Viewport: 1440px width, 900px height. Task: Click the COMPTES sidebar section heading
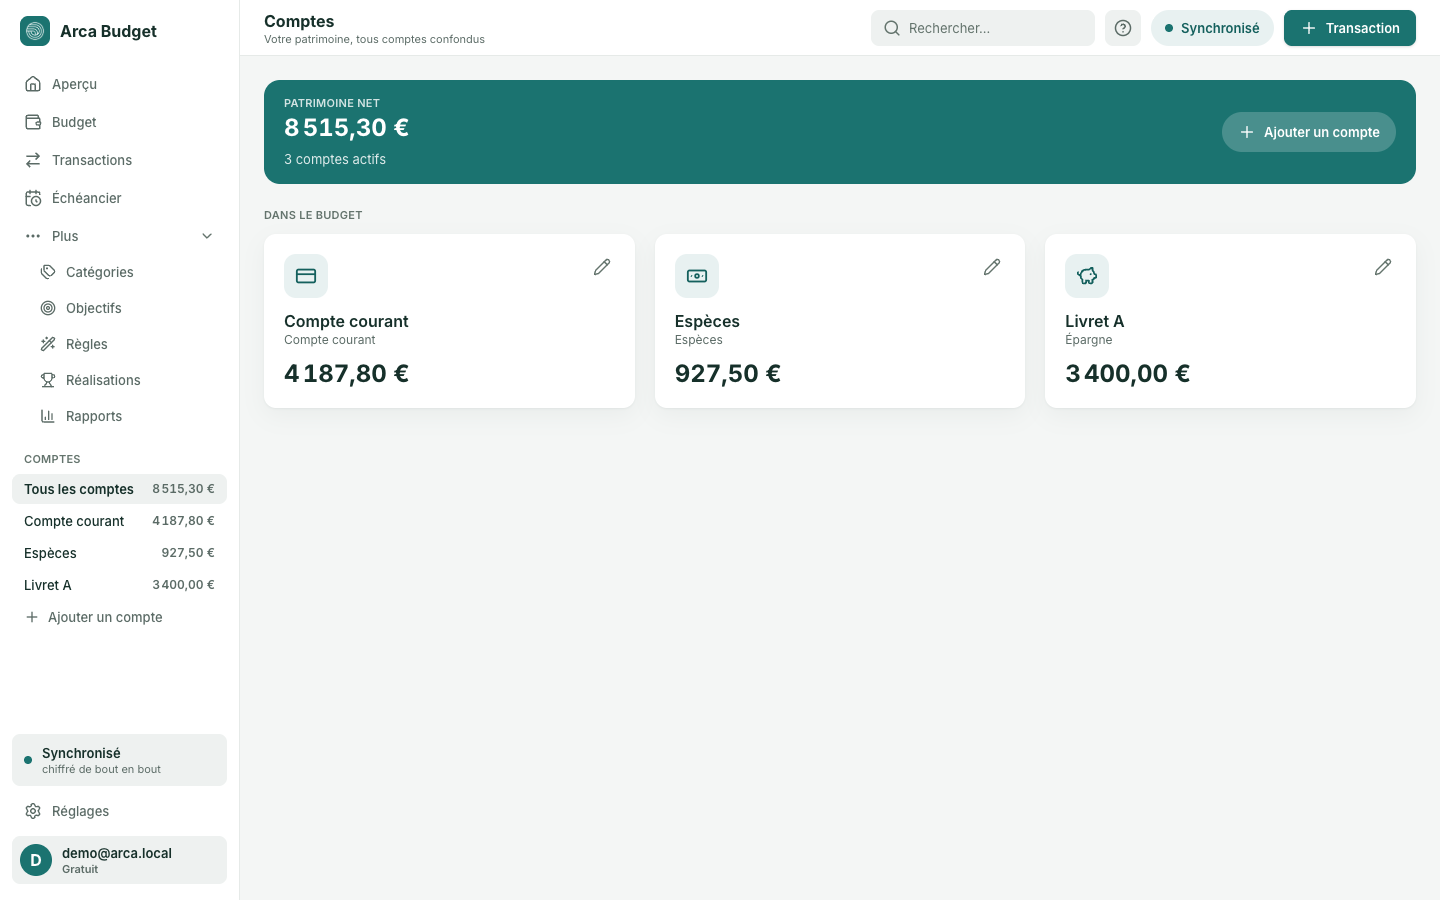tap(52, 459)
